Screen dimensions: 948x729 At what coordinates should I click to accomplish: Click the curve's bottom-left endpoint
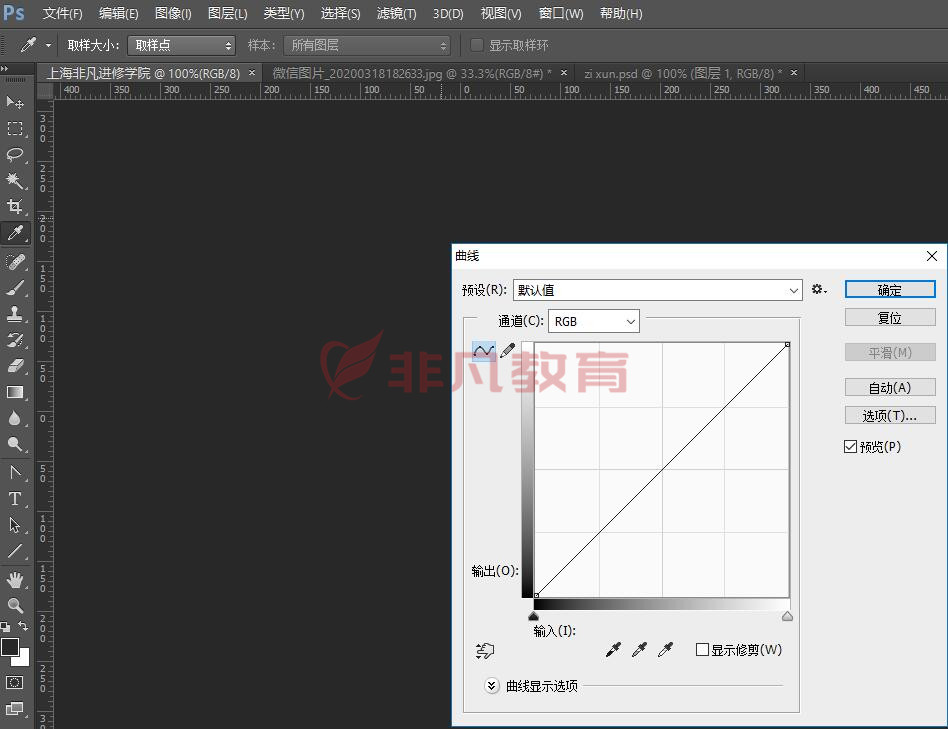536,595
